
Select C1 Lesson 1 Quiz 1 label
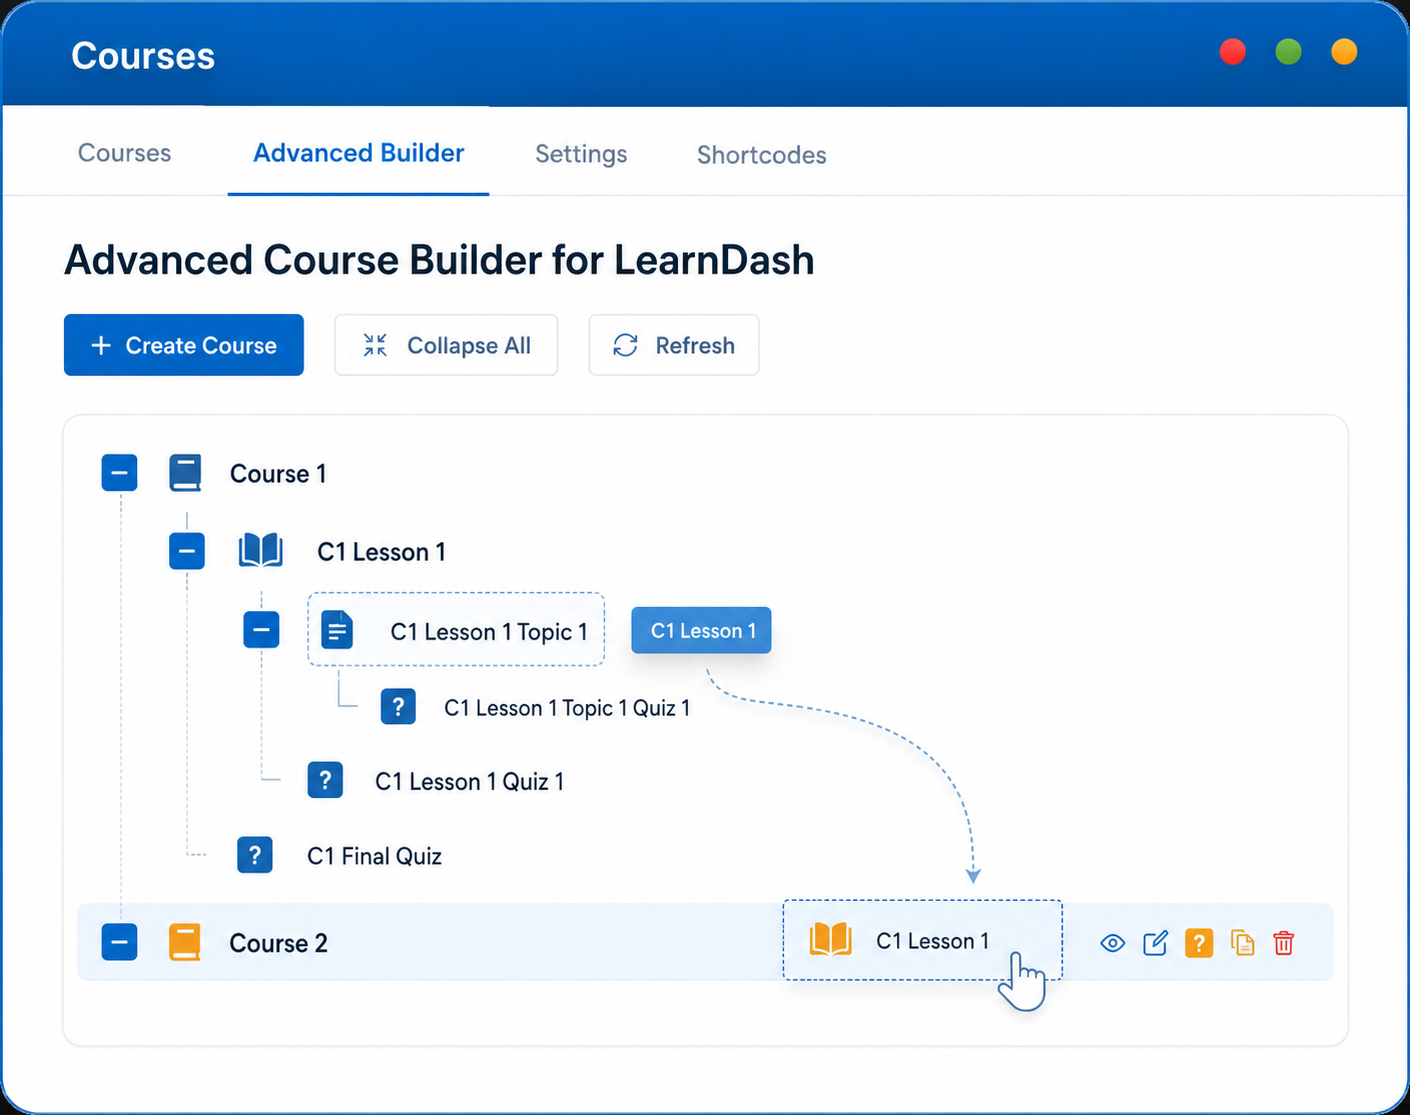point(469,781)
